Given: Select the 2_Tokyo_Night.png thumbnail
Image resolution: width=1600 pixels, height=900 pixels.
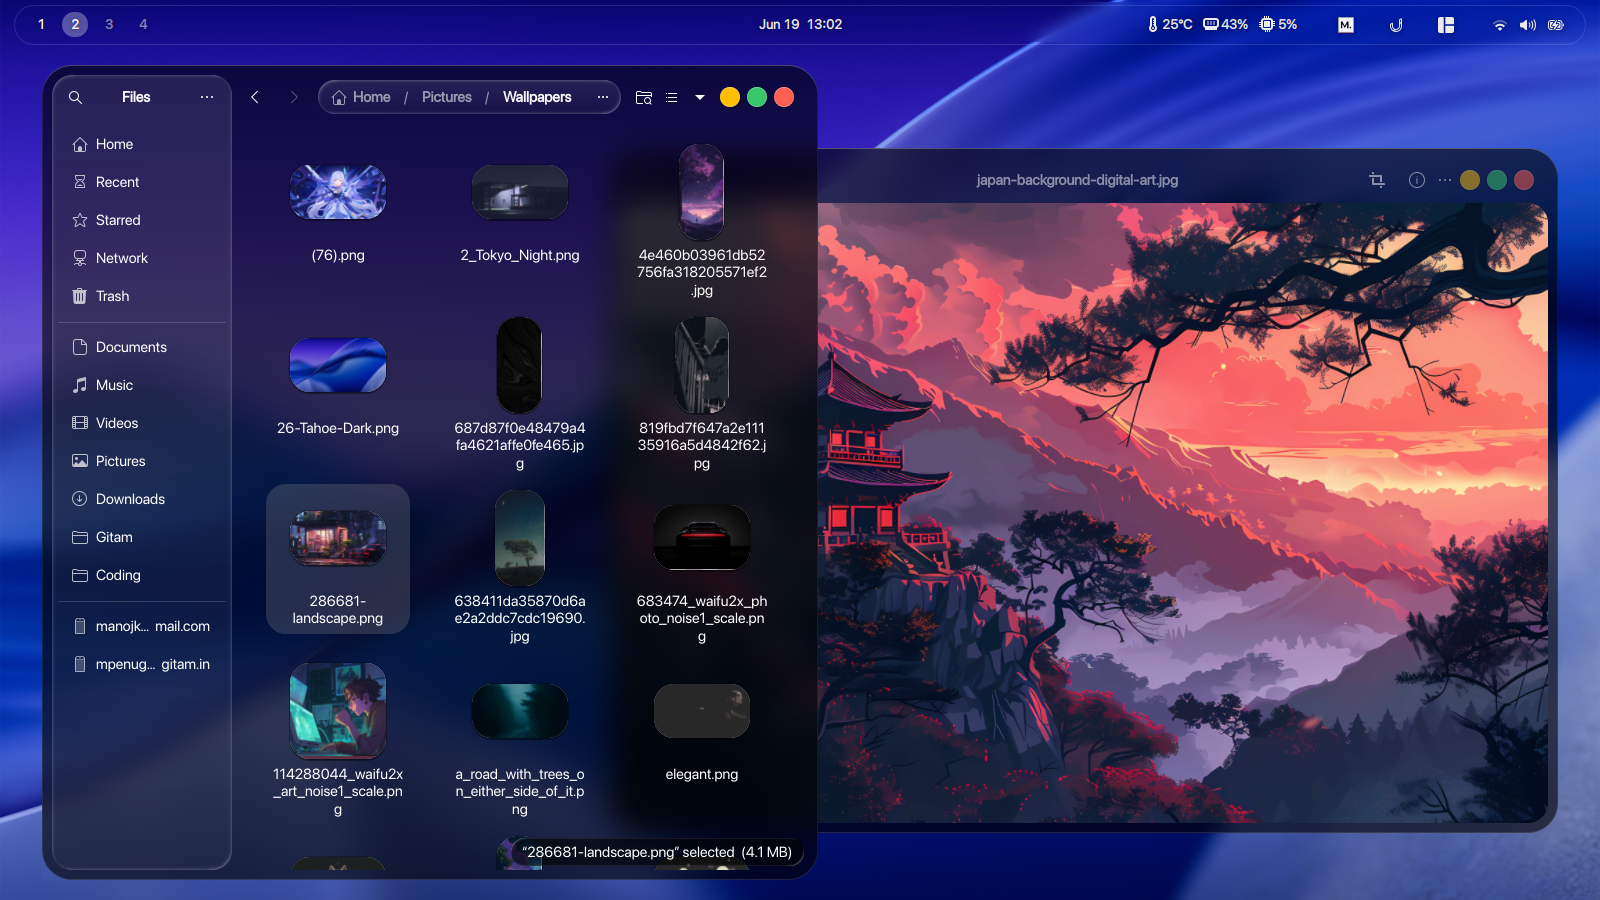Looking at the screenshot, I should click(519, 192).
